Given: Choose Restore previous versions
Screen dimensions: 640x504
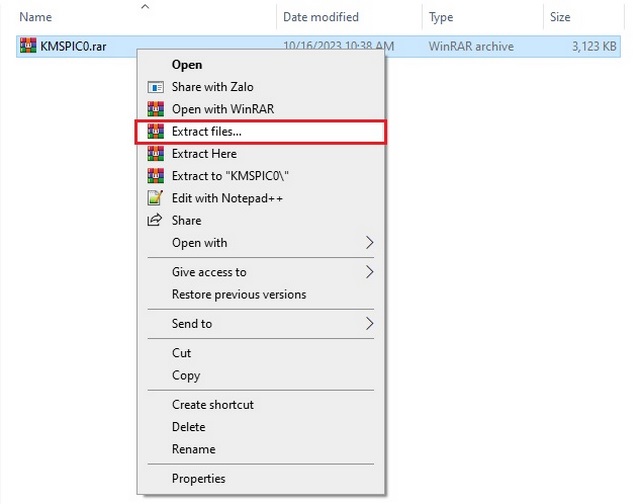Looking at the screenshot, I should pos(239,295).
